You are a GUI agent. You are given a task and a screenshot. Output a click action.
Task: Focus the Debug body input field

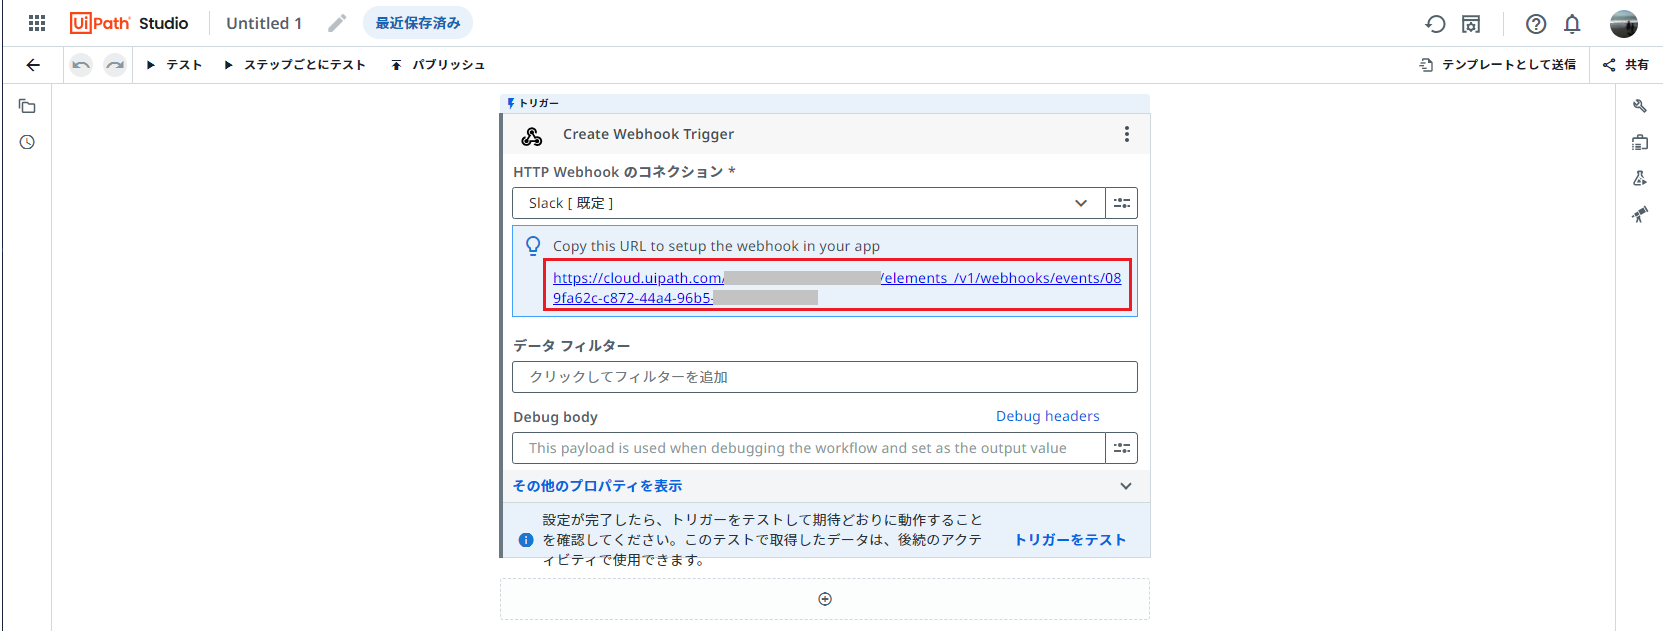(x=809, y=448)
